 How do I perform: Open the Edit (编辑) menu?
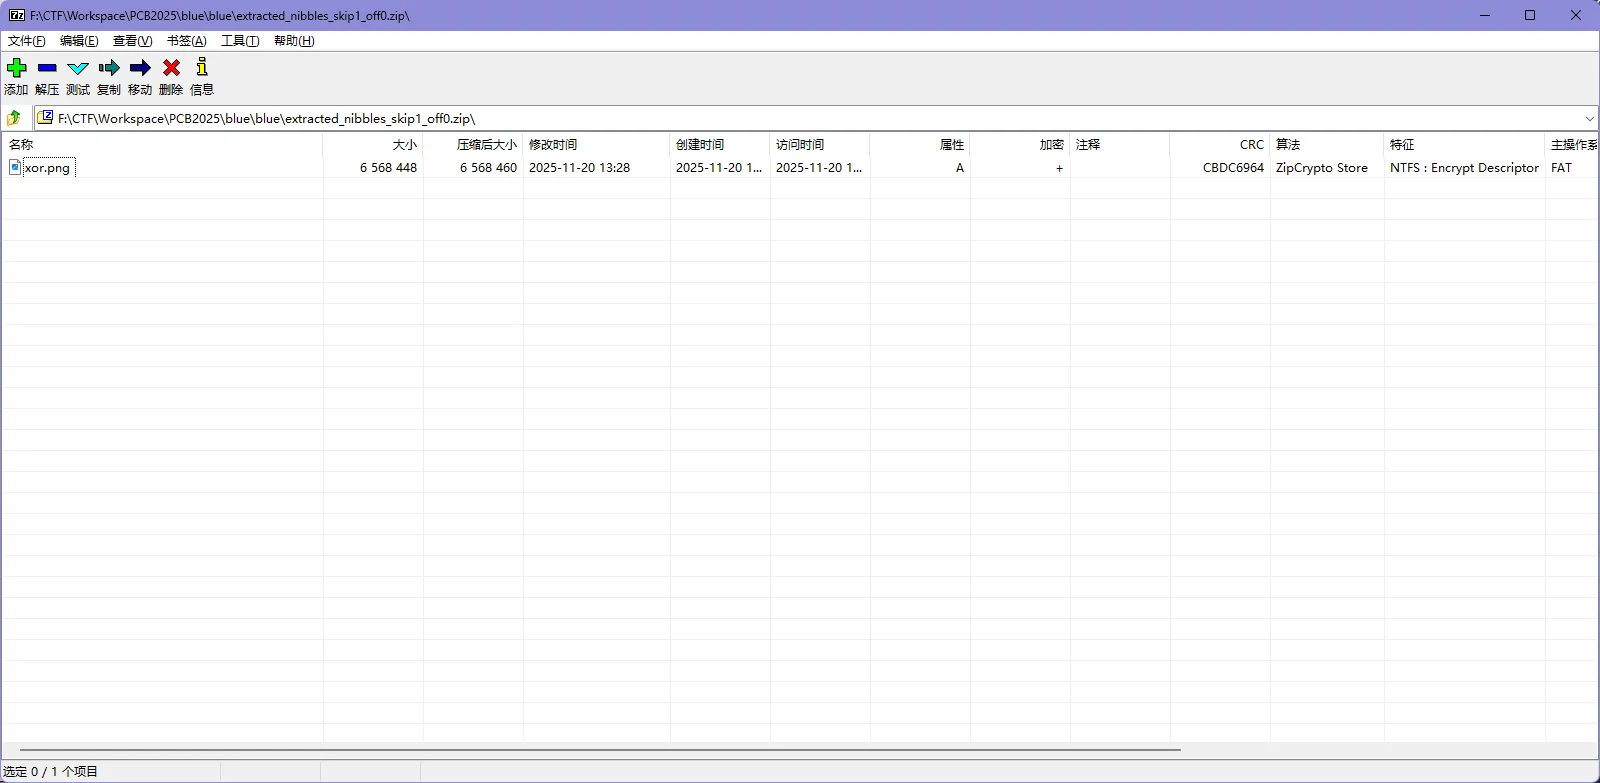click(x=79, y=41)
